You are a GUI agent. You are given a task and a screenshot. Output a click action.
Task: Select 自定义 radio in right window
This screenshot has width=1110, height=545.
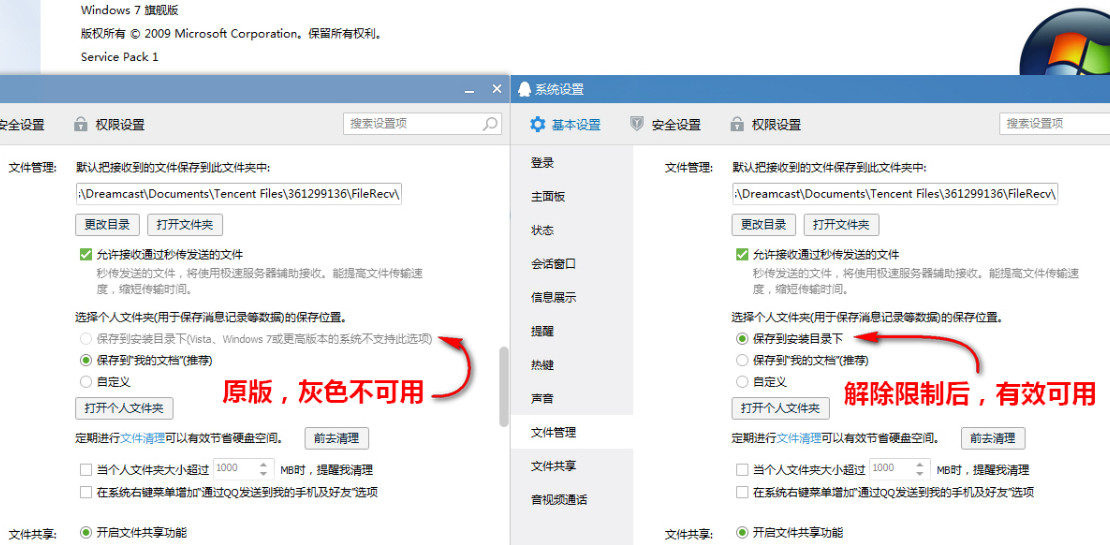[x=742, y=382]
